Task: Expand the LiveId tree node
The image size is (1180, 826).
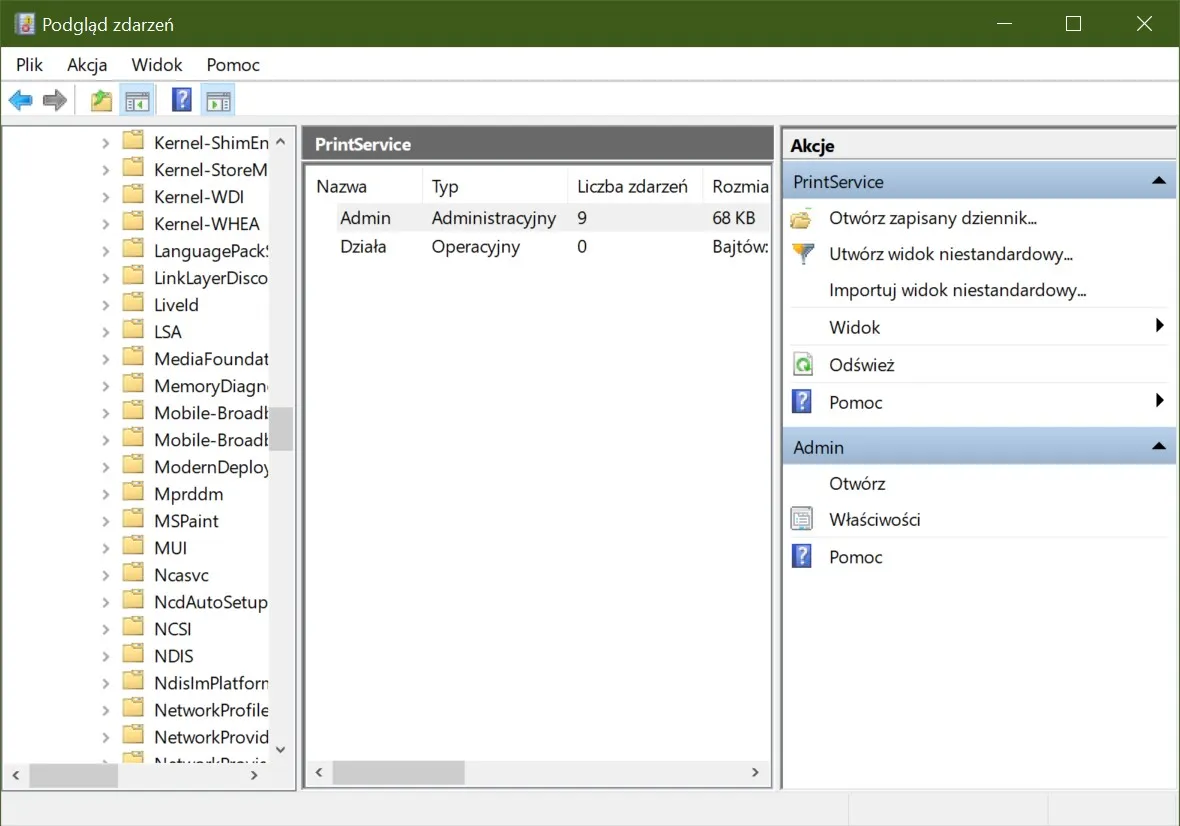Action: click(107, 303)
